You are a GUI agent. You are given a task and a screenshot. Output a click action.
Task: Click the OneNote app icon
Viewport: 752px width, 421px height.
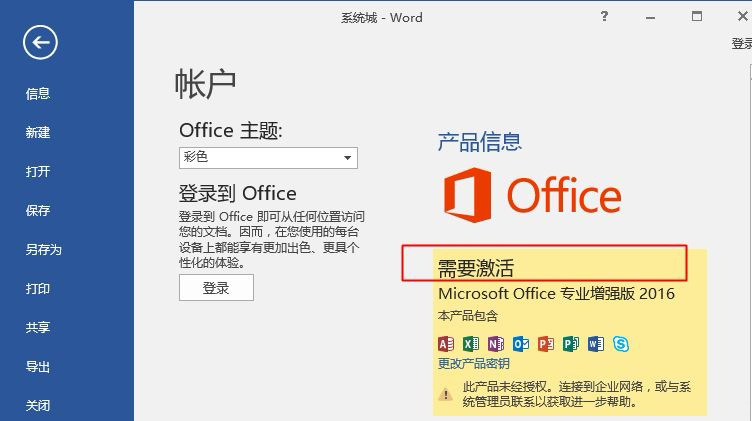point(496,344)
